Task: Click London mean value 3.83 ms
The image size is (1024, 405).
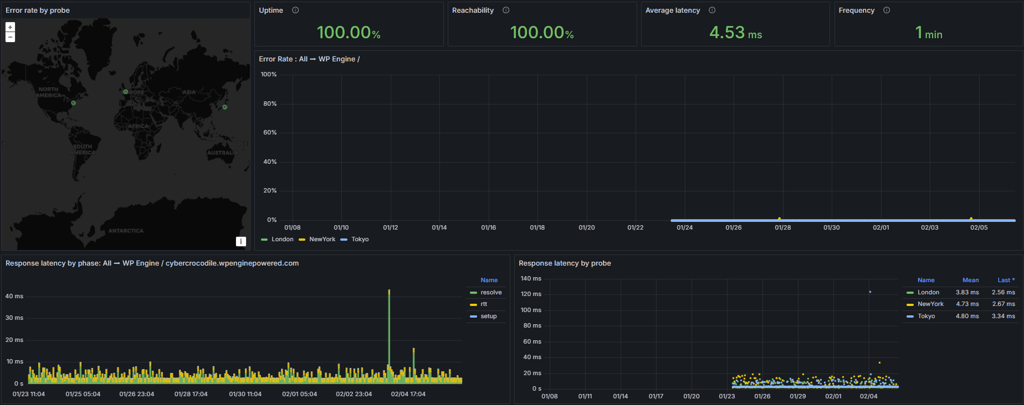Action: click(968, 292)
